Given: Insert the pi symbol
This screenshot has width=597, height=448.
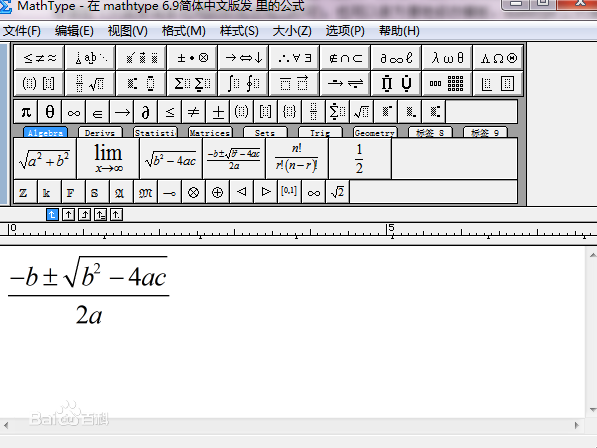Looking at the screenshot, I should (x=26, y=112).
